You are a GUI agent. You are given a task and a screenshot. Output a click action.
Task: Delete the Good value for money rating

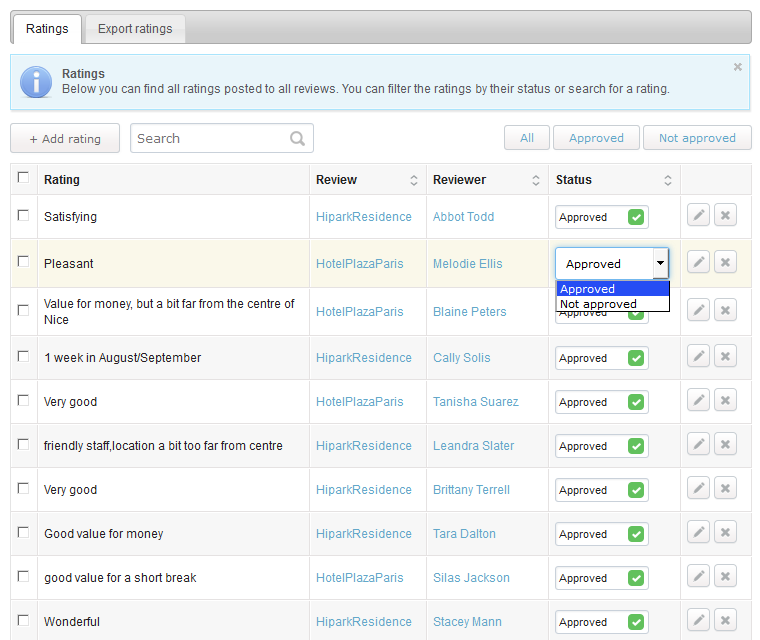pyautogui.click(x=725, y=532)
